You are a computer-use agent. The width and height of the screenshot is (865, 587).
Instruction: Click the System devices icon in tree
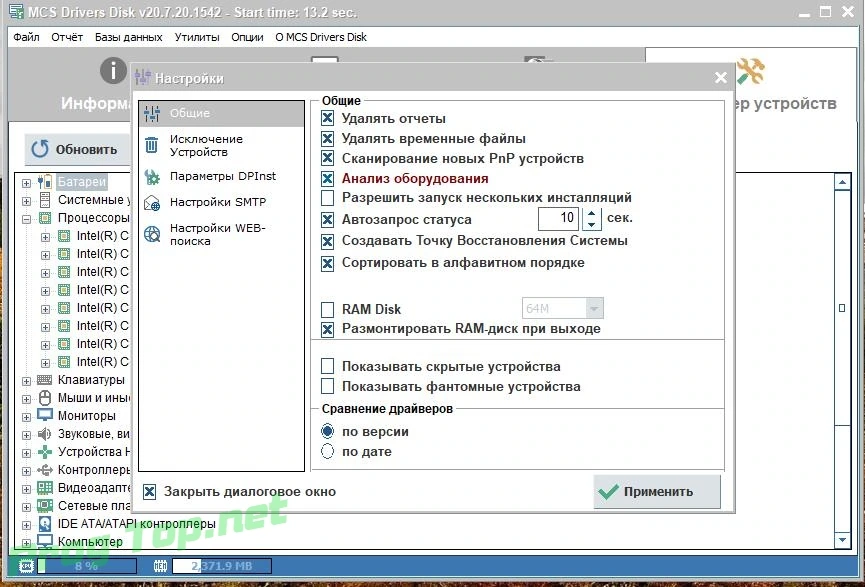tap(45, 200)
